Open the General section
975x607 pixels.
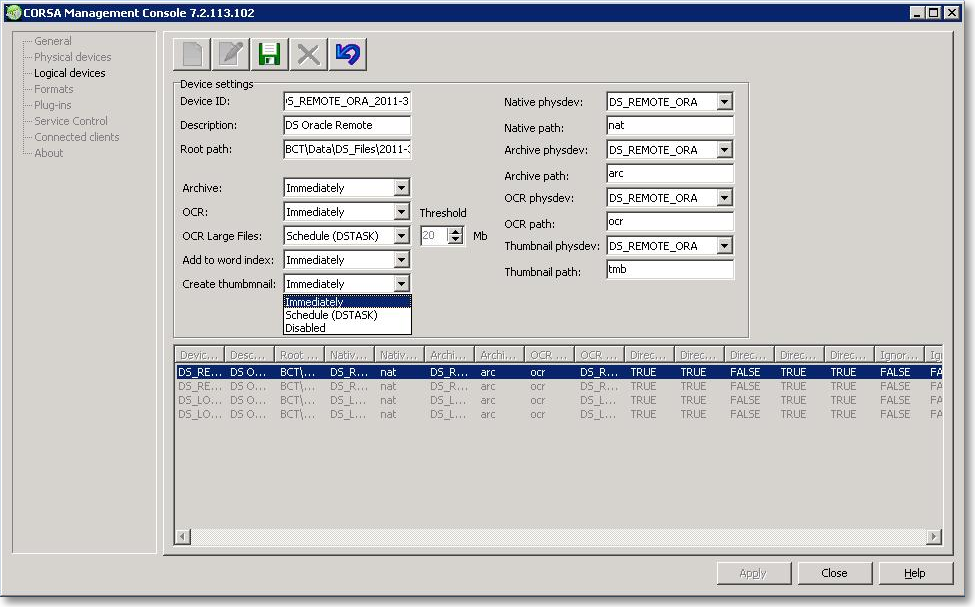pos(53,41)
